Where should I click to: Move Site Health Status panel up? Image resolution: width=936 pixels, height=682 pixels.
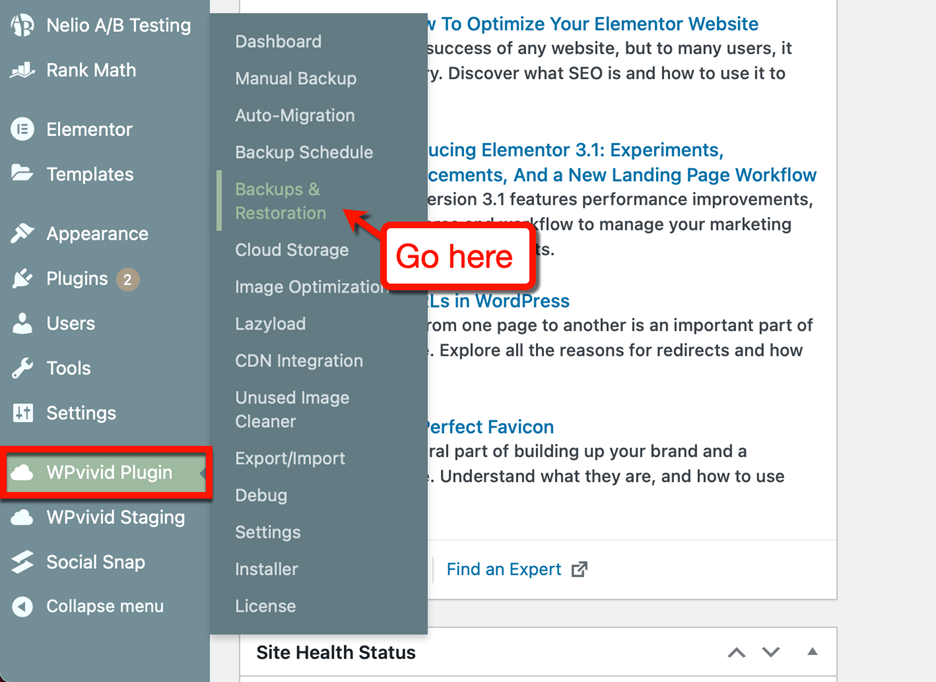click(737, 652)
